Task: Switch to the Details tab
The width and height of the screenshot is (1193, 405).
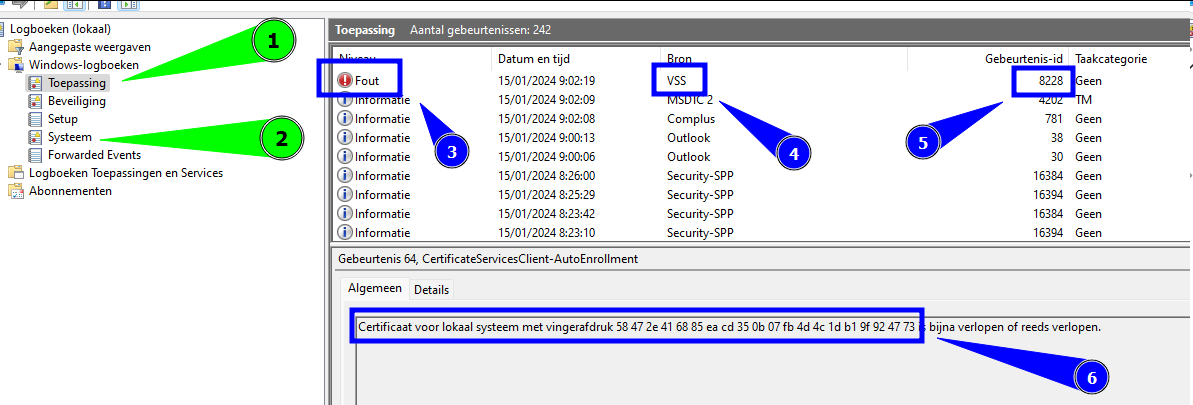Action: (431, 290)
